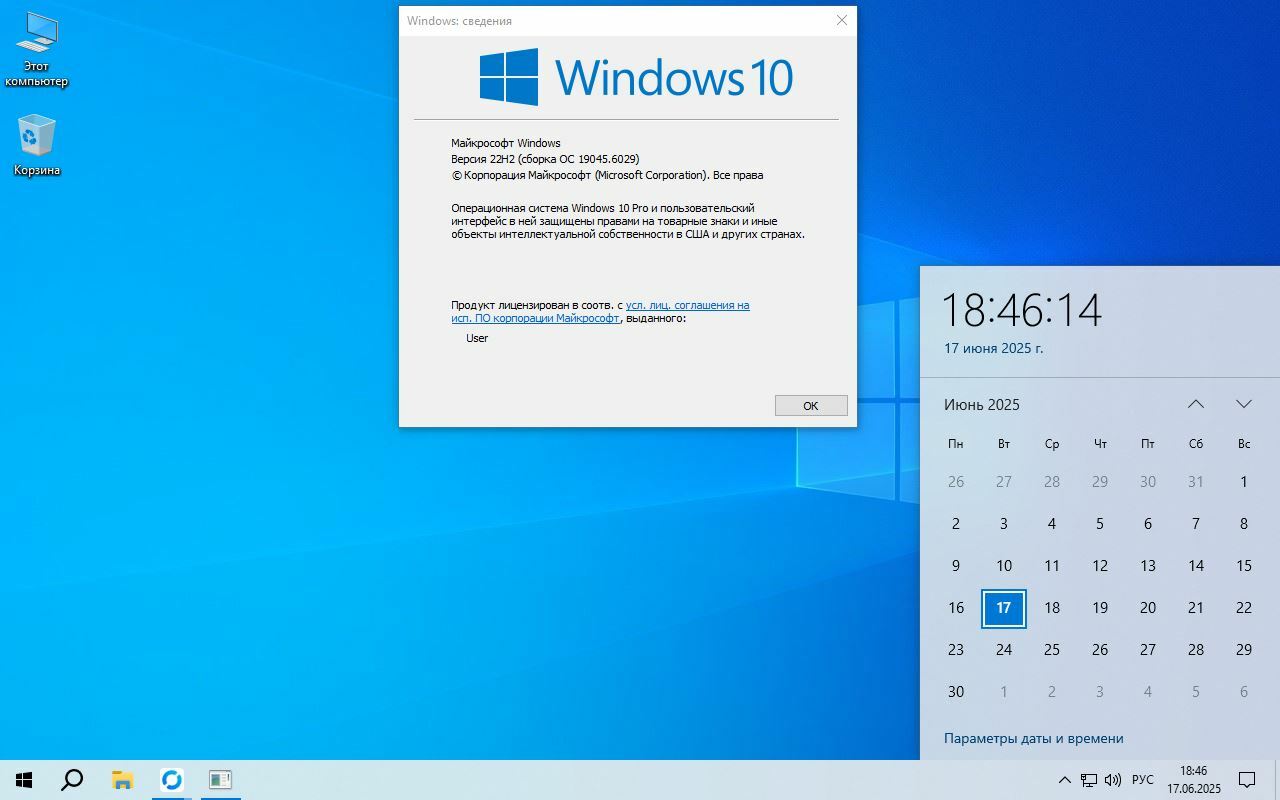The height and width of the screenshot is (800, 1280).
Task: Open Параметры даты и времени link
Action: [x=1033, y=738]
